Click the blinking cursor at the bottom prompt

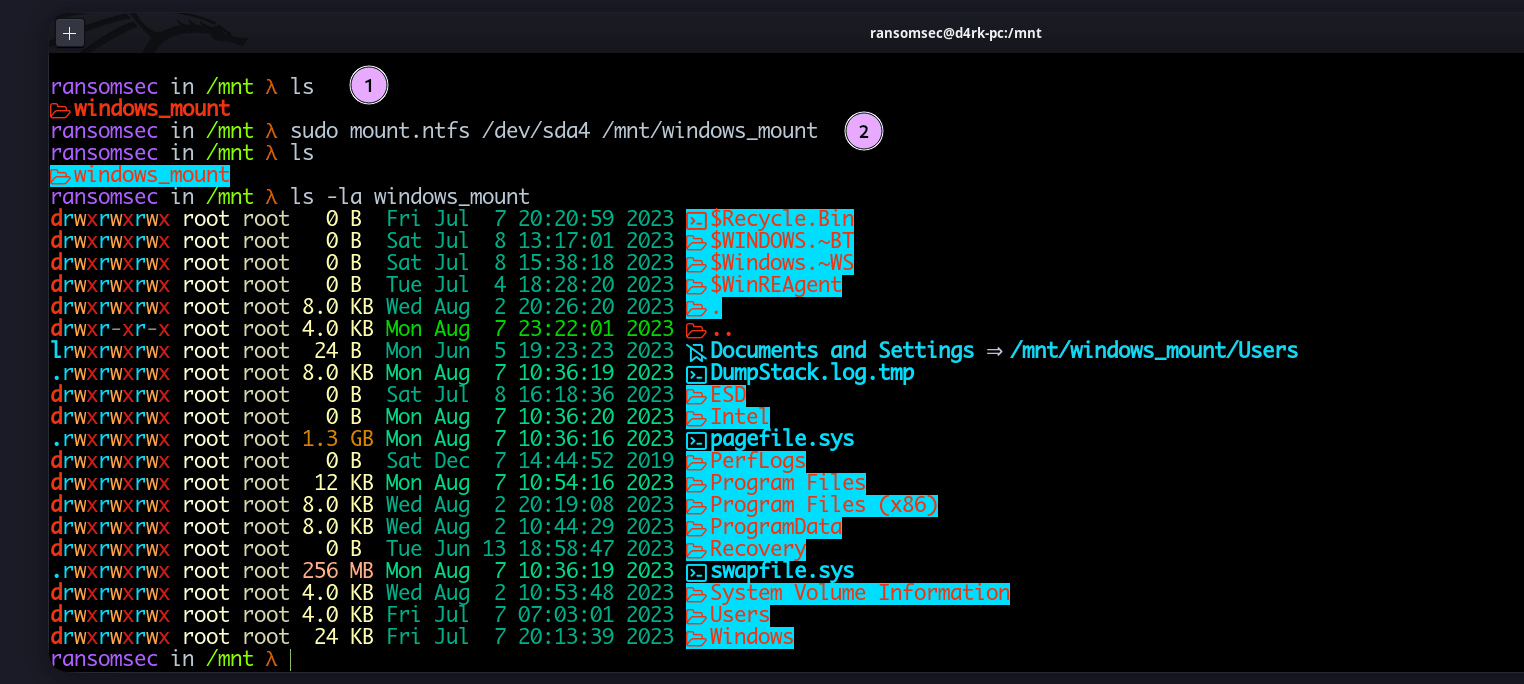[290, 658]
